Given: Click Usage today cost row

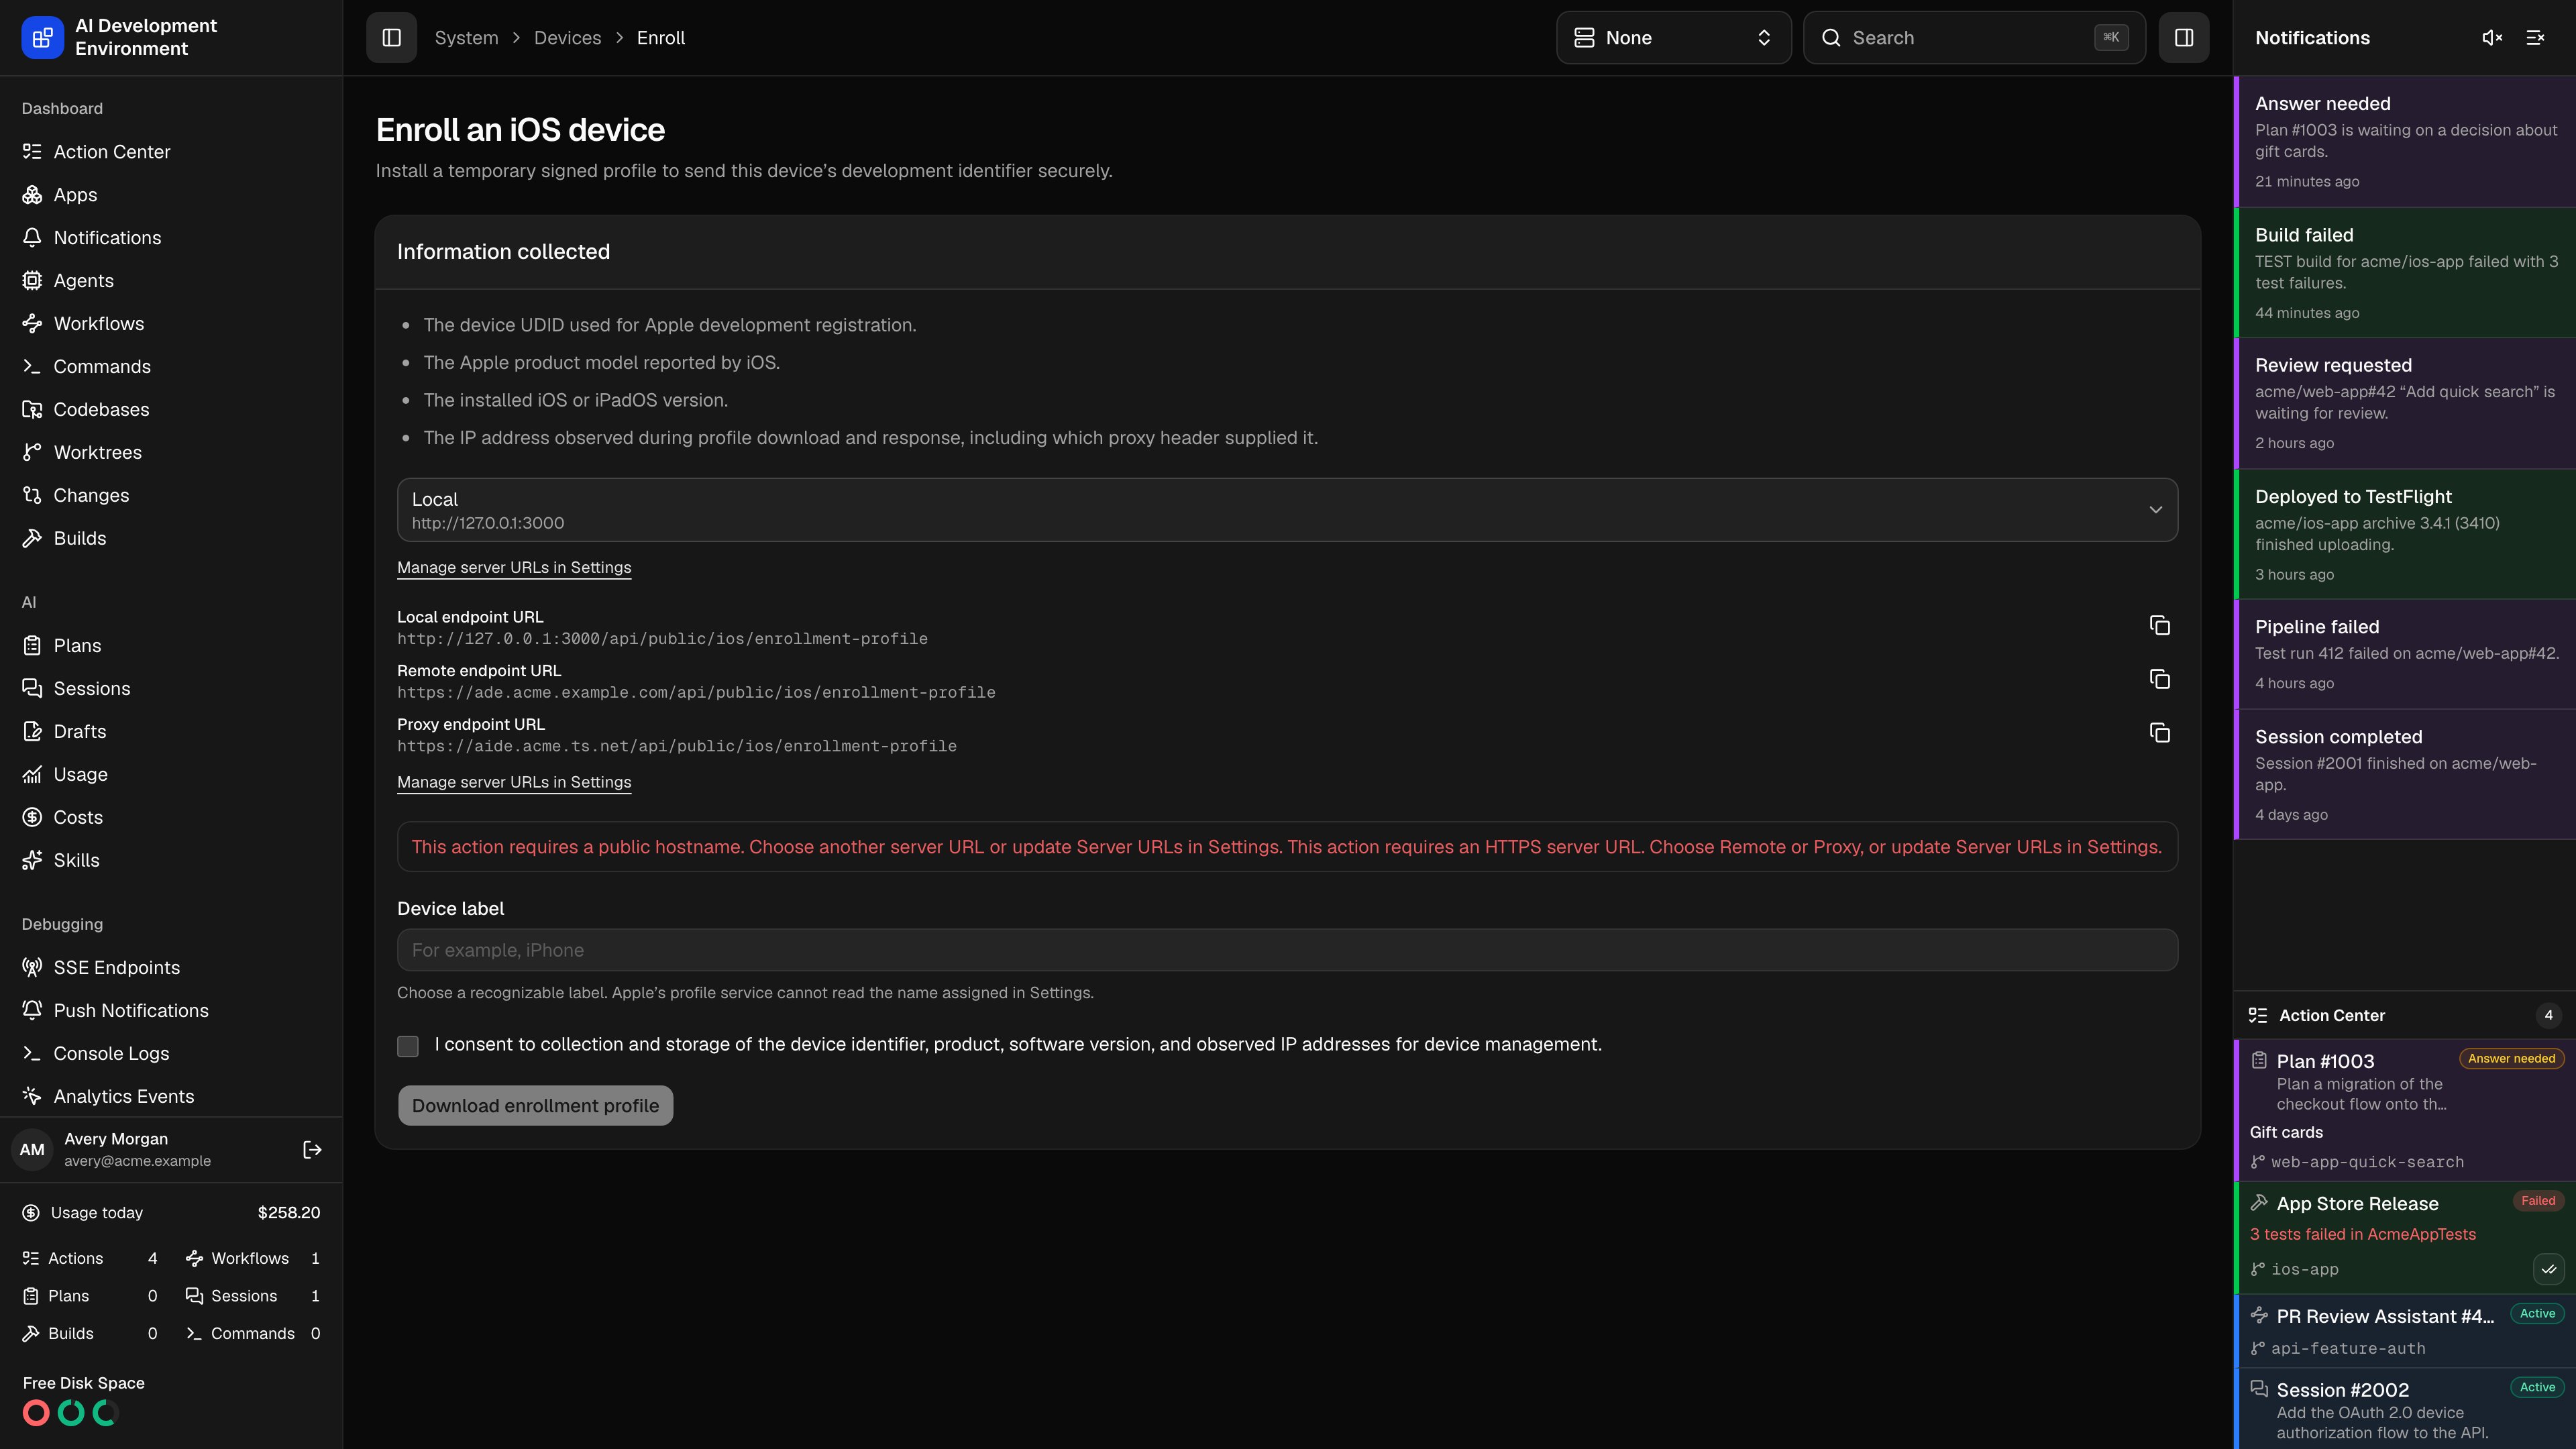Looking at the screenshot, I should point(171,1213).
